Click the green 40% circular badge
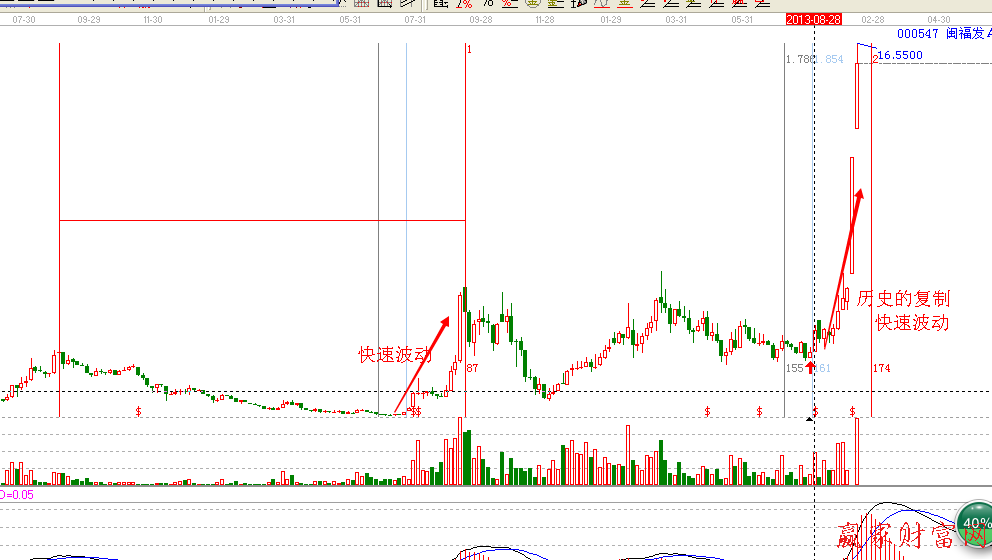Image resolution: width=992 pixels, height=560 pixels. [975, 523]
